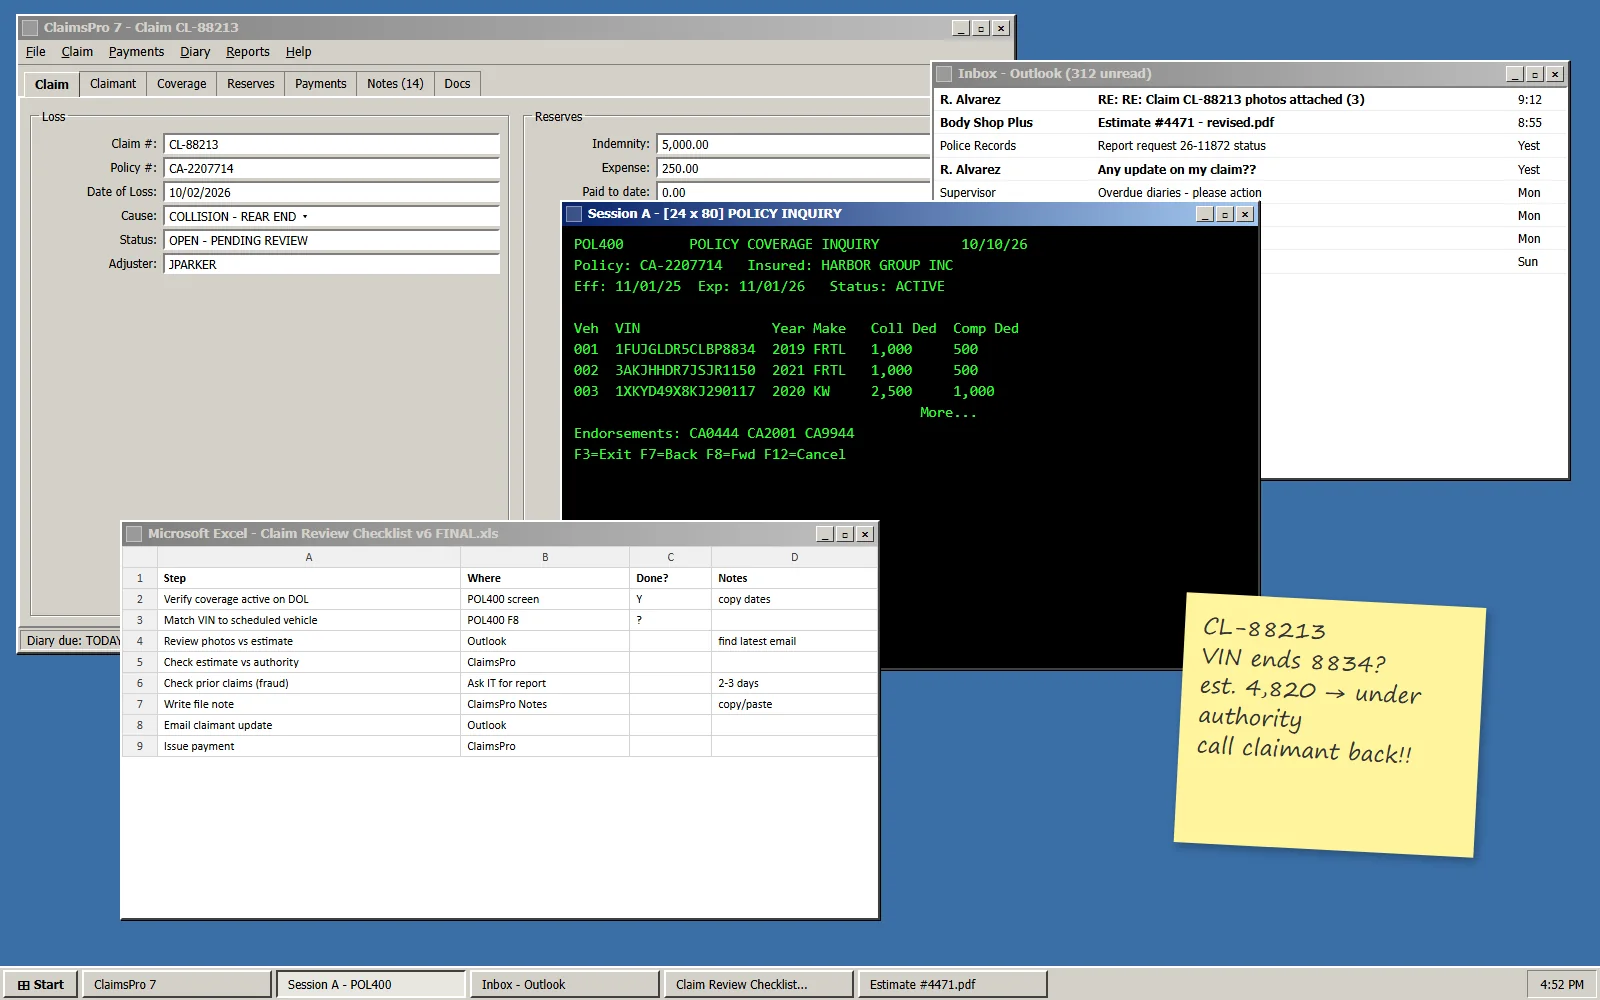Select the '?' cell in Done? column

(670, 620)
